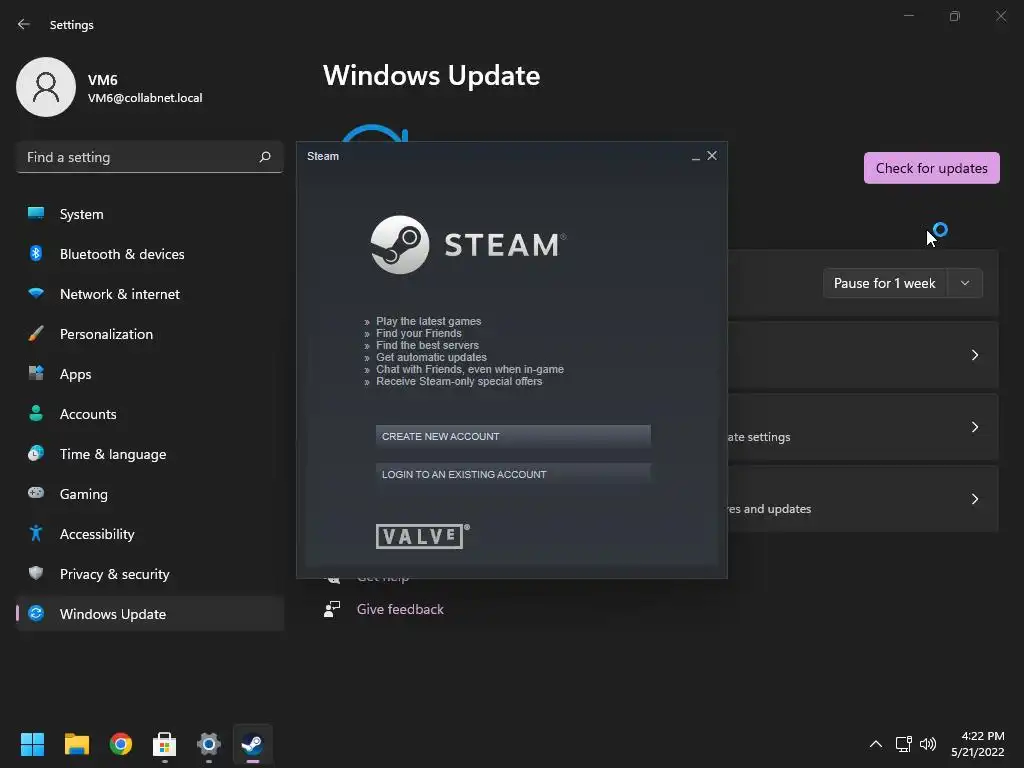Click 'Play the latest games' text in Steam
This screenshot has height=768, width=1024.
(x=428, y=321)
